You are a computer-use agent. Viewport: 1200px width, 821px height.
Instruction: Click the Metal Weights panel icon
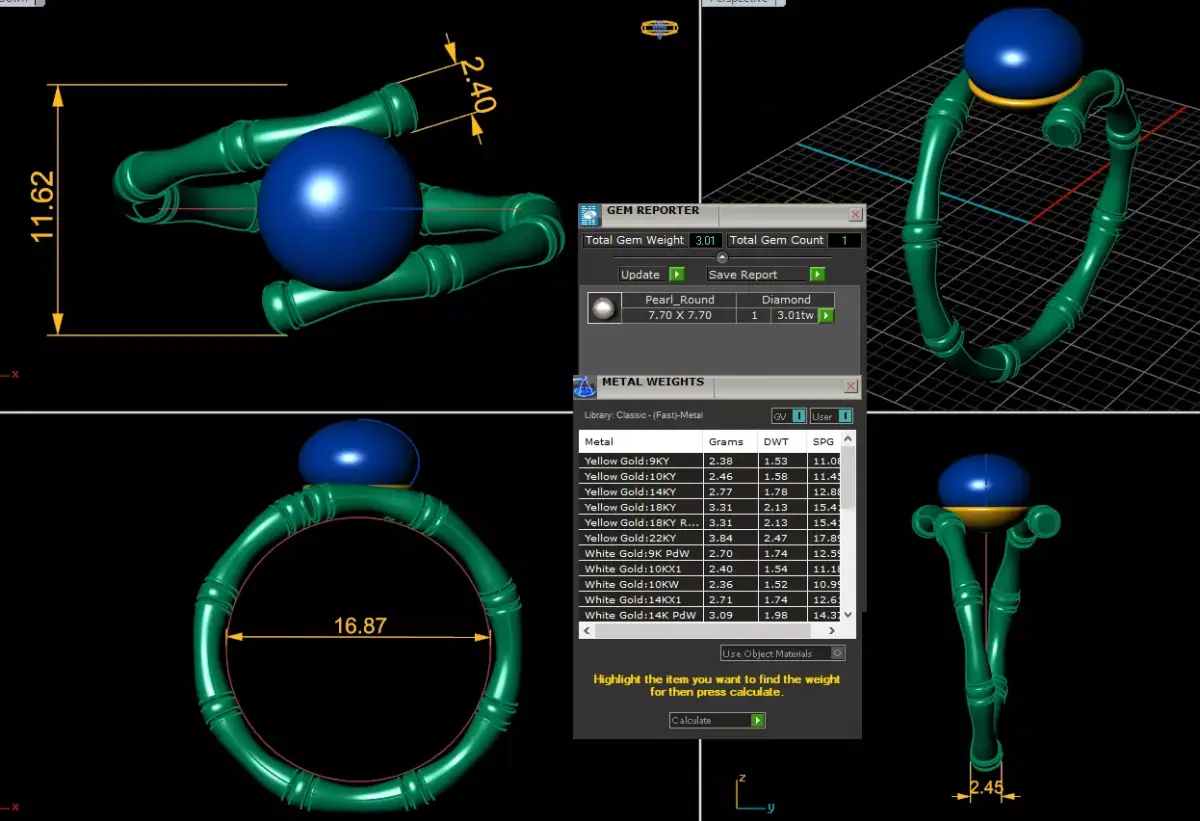pos(585,387)
